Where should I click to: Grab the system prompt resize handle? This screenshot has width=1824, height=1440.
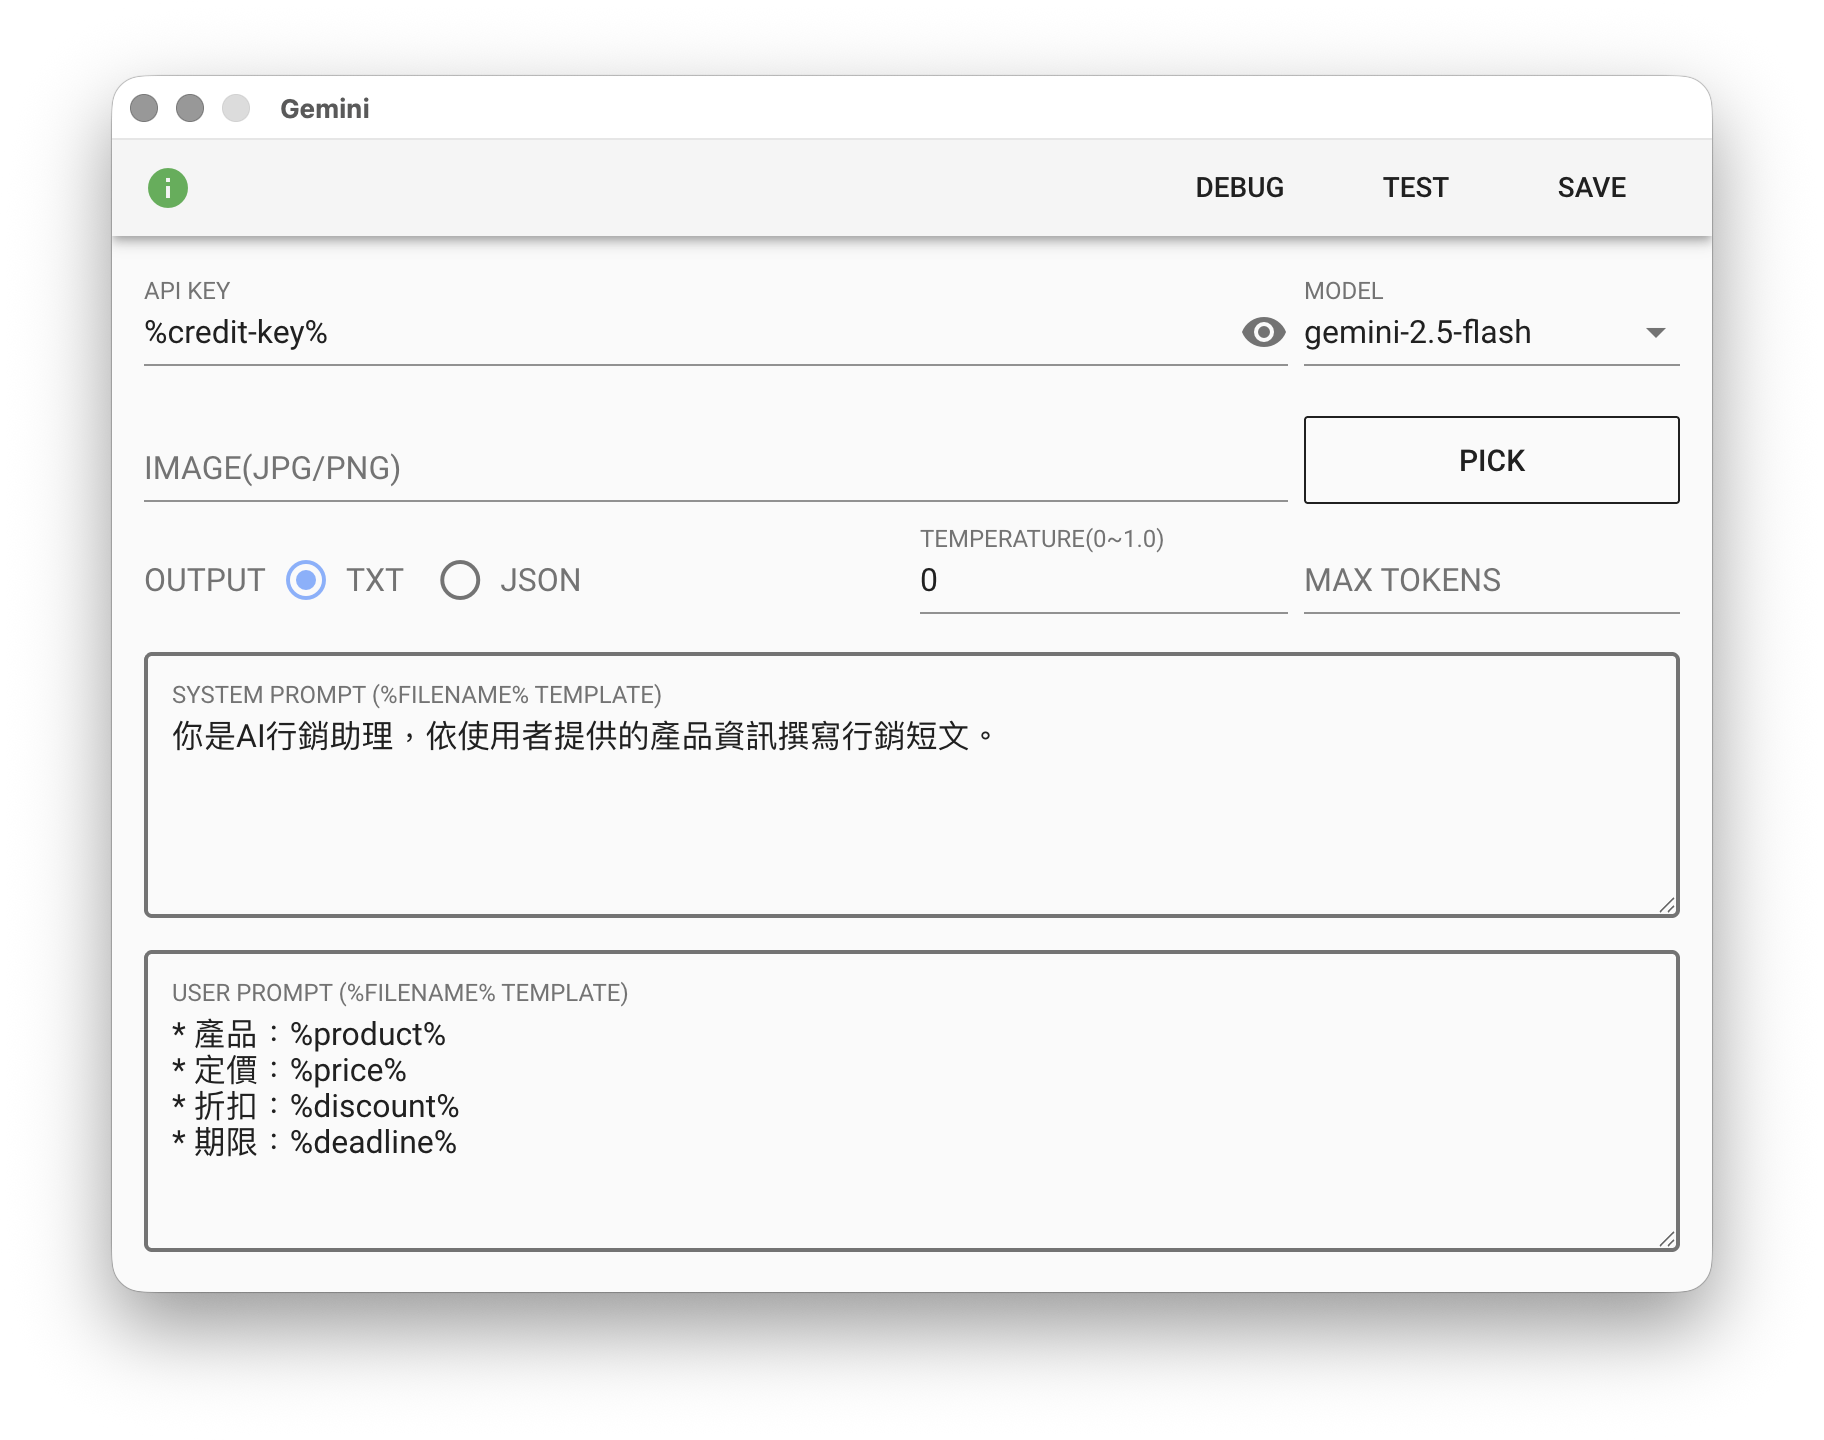tap(1667, 905)
